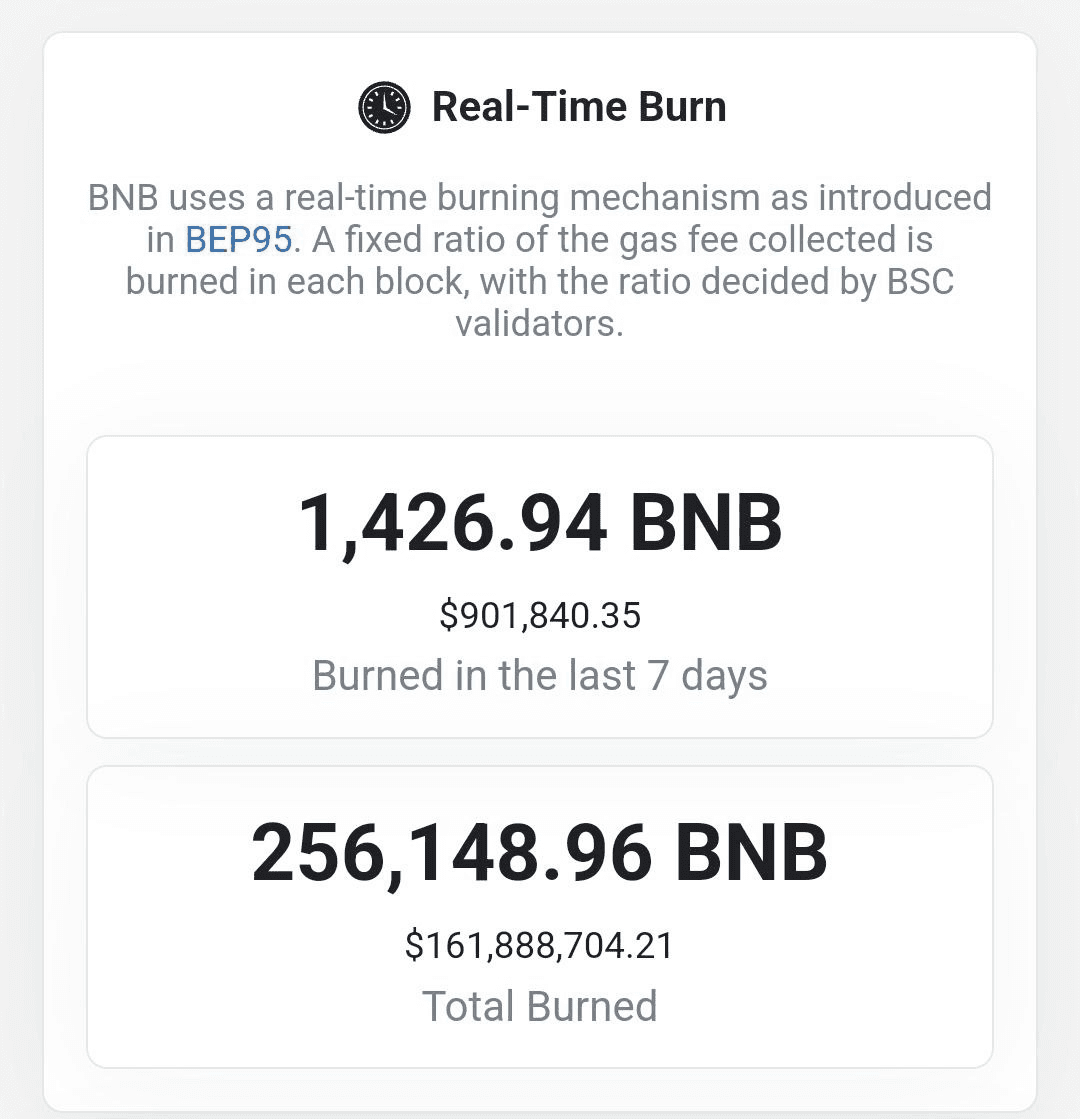Click the "Burned in the last 7 days" label

tap(540, 676)
